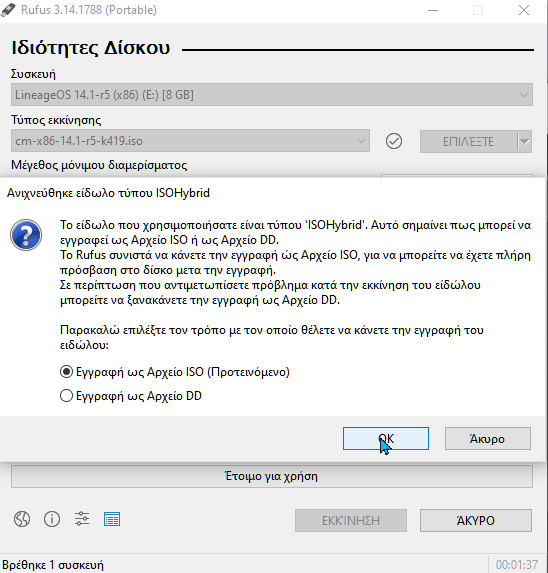Viewport: 548px width, 573px height.
Task: Open the About info icon
Action: pos(52,519)
